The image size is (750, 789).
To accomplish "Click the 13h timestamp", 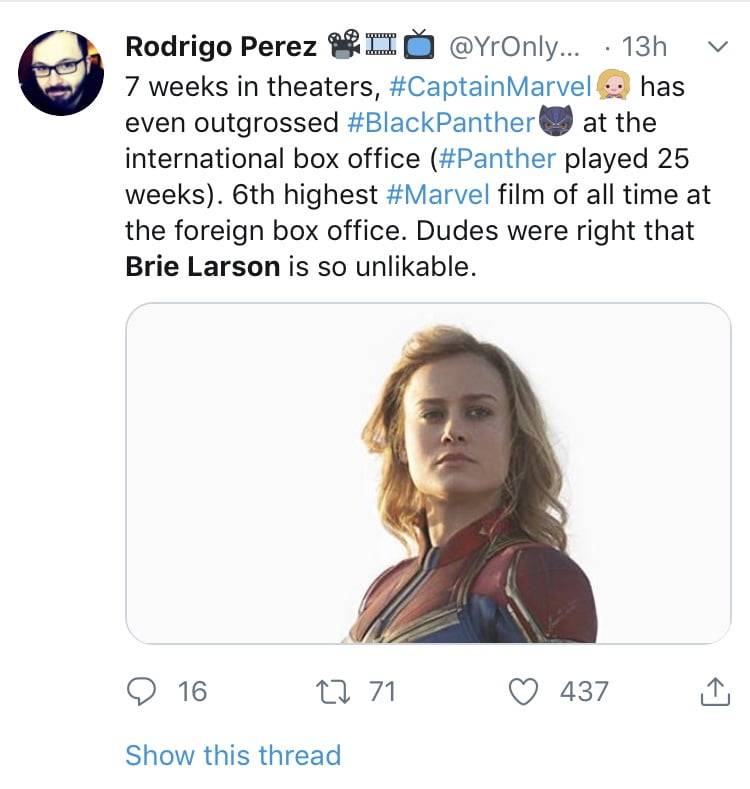I will pyautogui.click(x=644, y=46).
